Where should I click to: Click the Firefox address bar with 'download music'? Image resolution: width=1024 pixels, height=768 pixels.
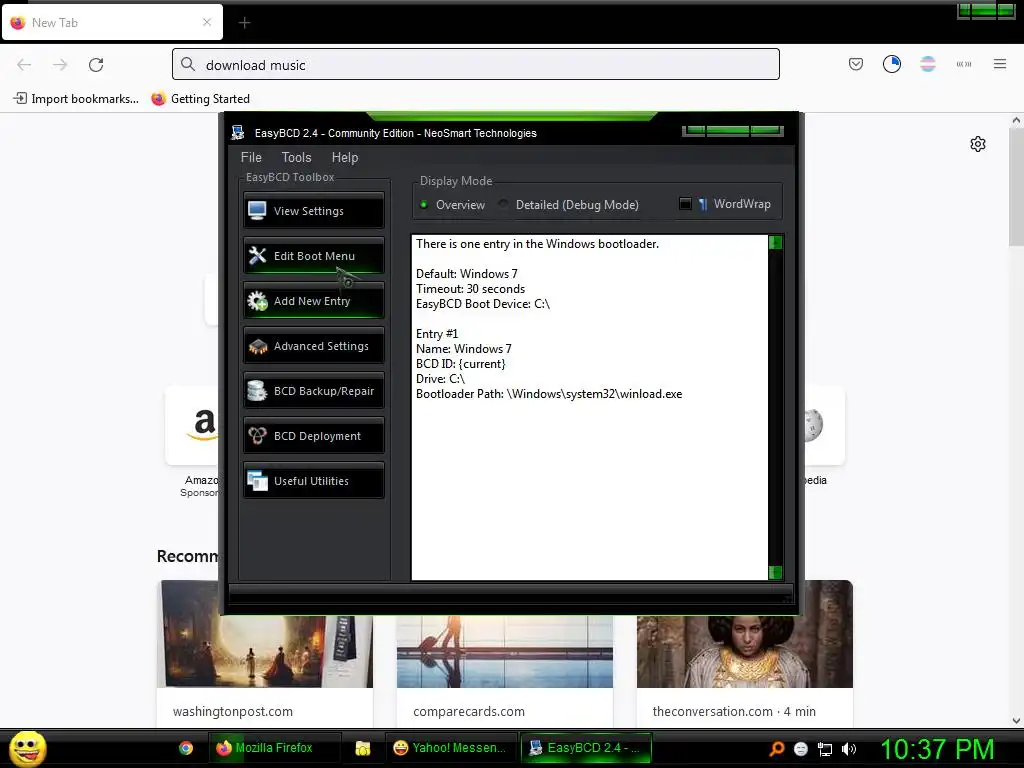click(475, 64)
